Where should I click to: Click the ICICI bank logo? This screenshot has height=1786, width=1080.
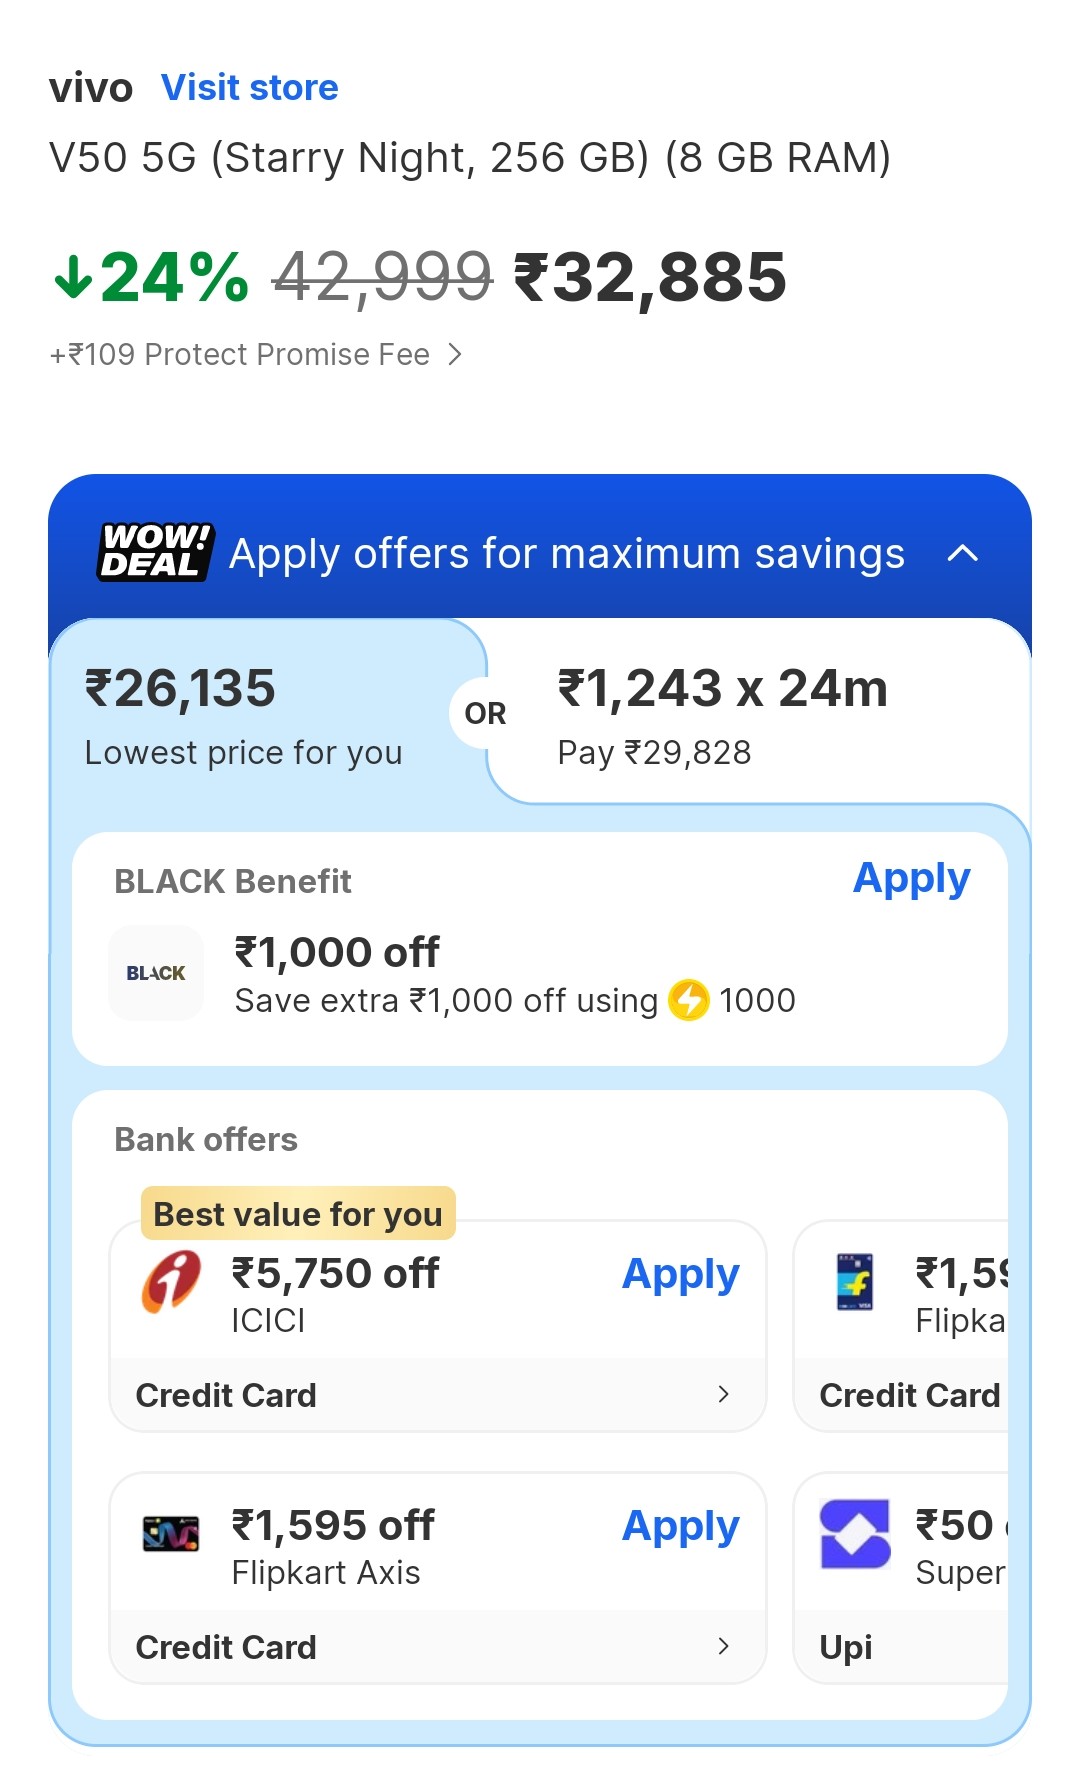171,1281
